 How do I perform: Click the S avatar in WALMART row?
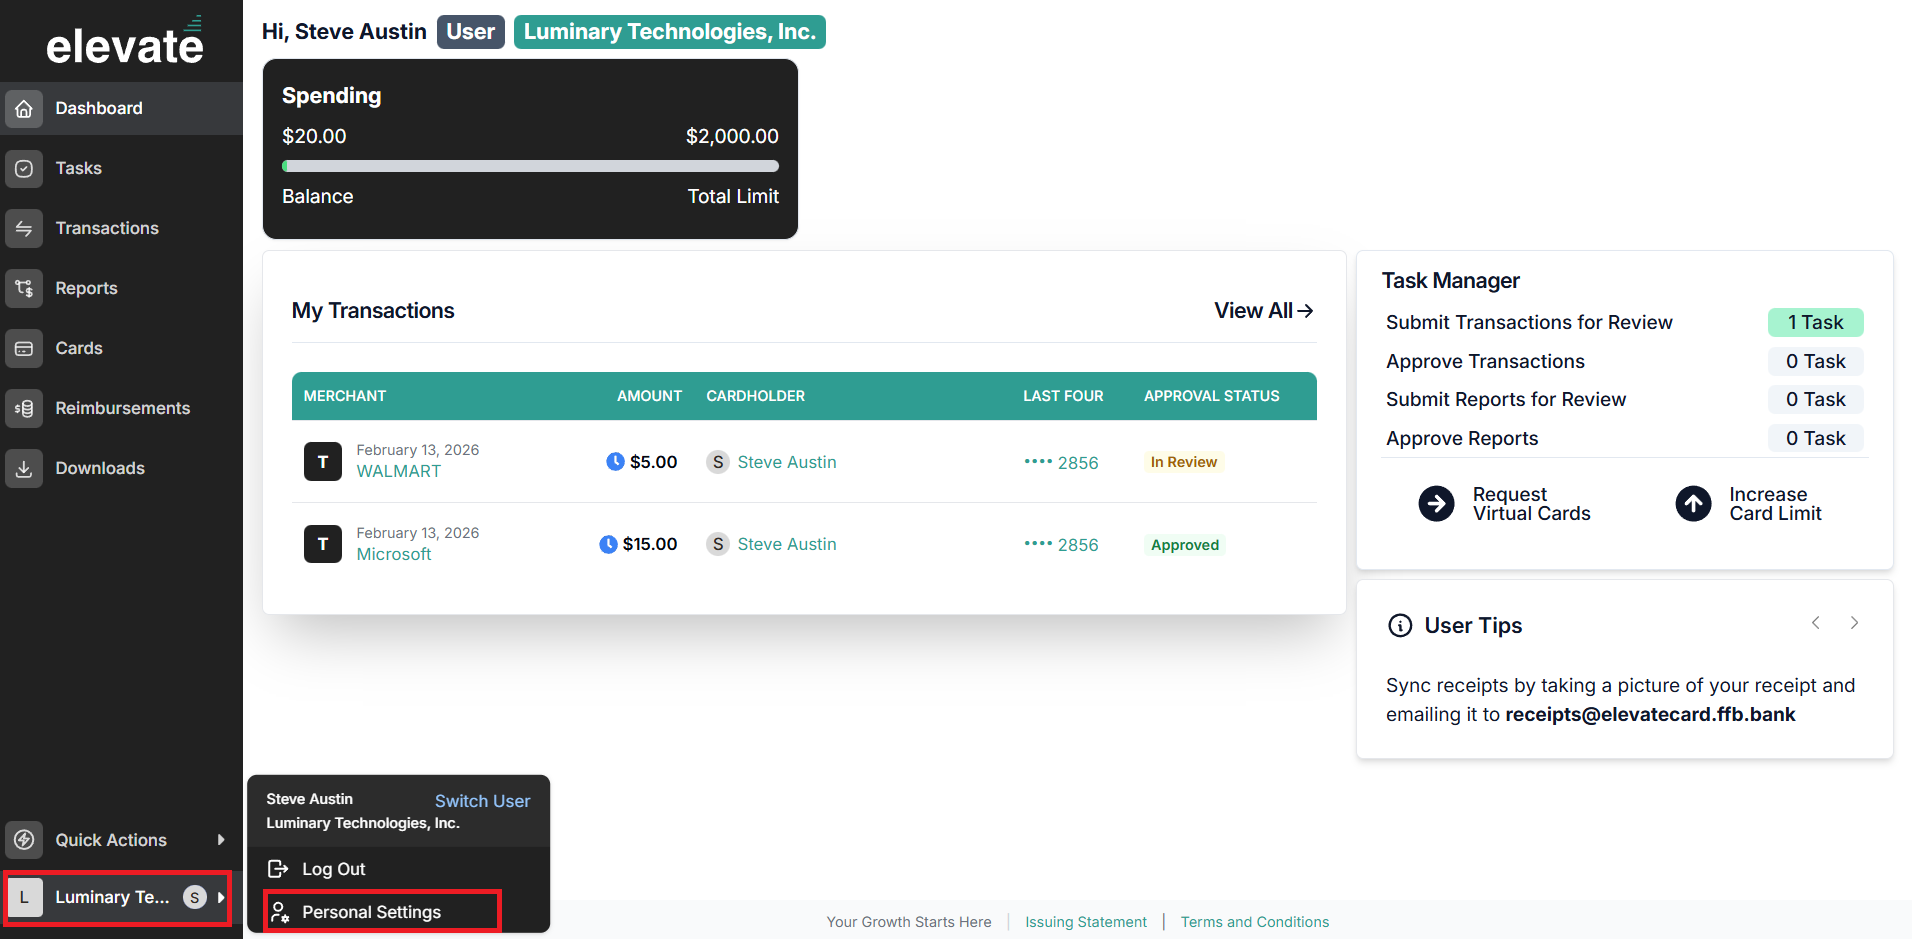click(x=717, y=462)
